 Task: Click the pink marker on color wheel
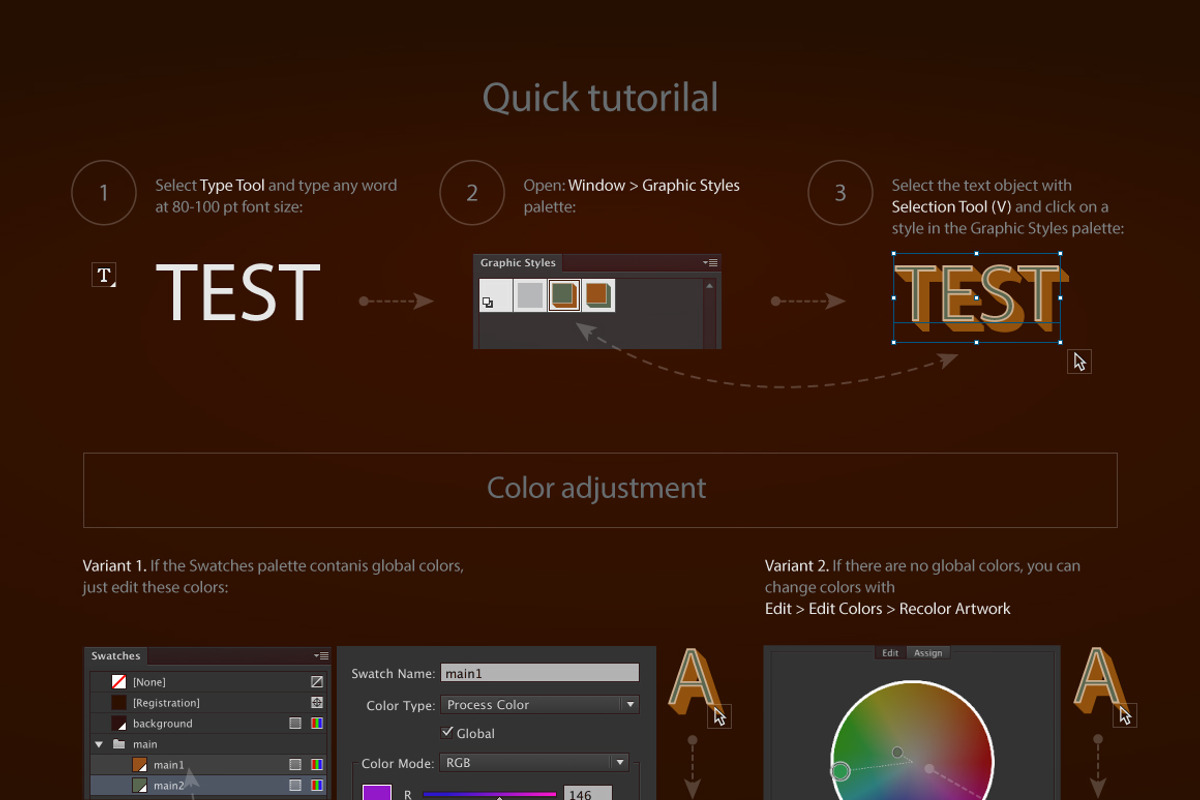pyautogui.click(x=929, y=769)
